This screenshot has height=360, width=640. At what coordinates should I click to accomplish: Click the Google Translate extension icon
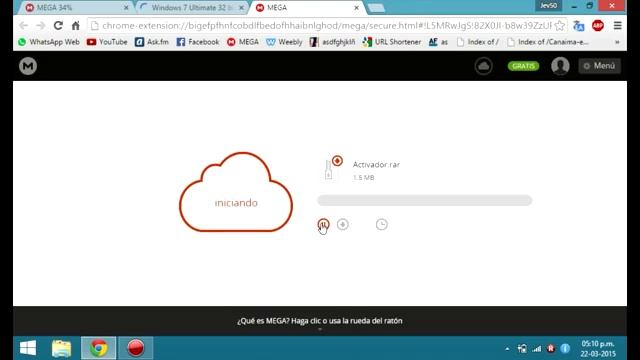(579, 26)
